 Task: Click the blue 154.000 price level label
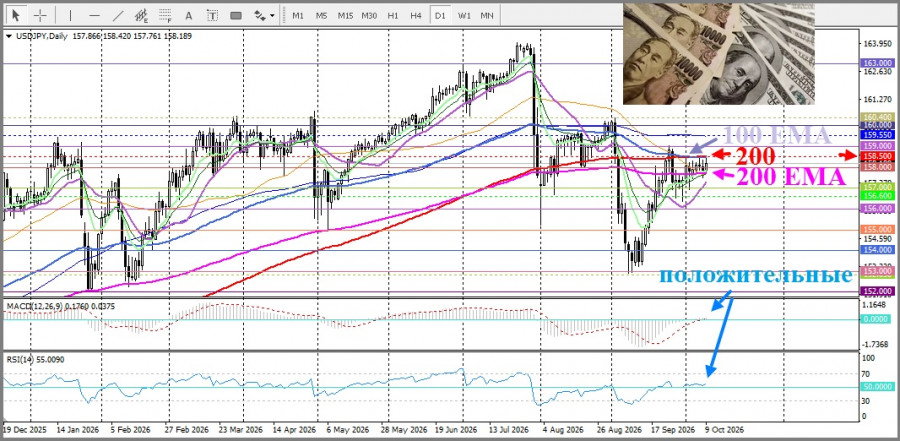[x=878, y=250]
